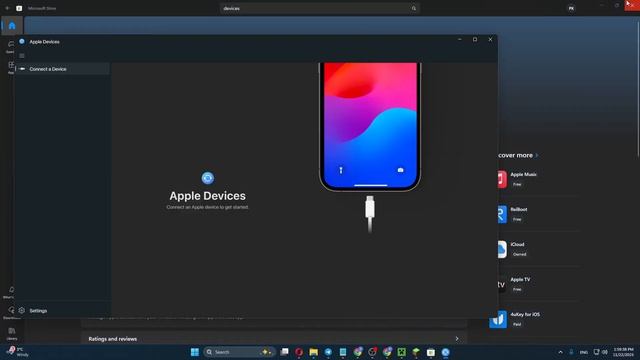
Task: Minimize the Apple Devices window
Action: (460, 40)
